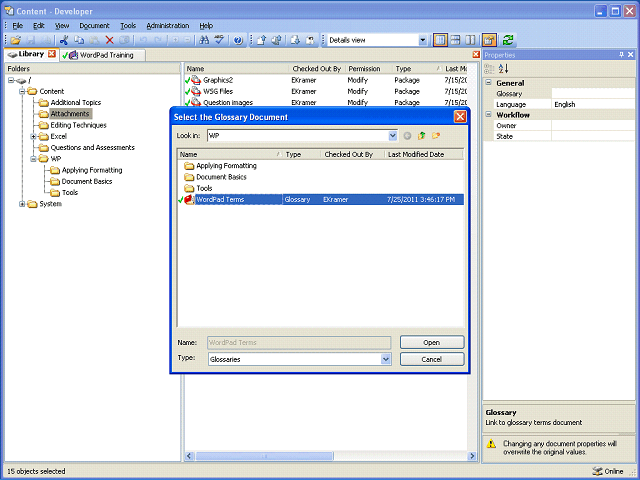Click the Cancel Check Out undo icon
Viewport: 640px width, 480px height.
coord(310,40)
